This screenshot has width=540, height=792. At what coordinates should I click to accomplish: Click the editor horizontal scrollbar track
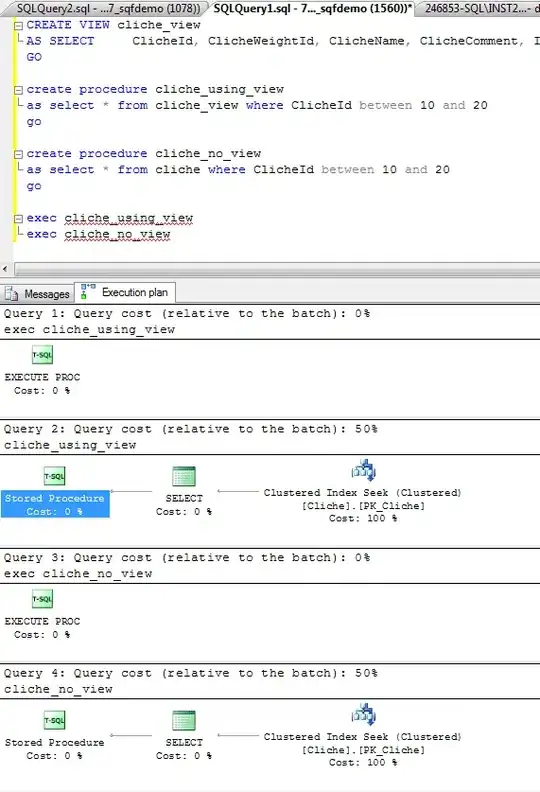277,269
